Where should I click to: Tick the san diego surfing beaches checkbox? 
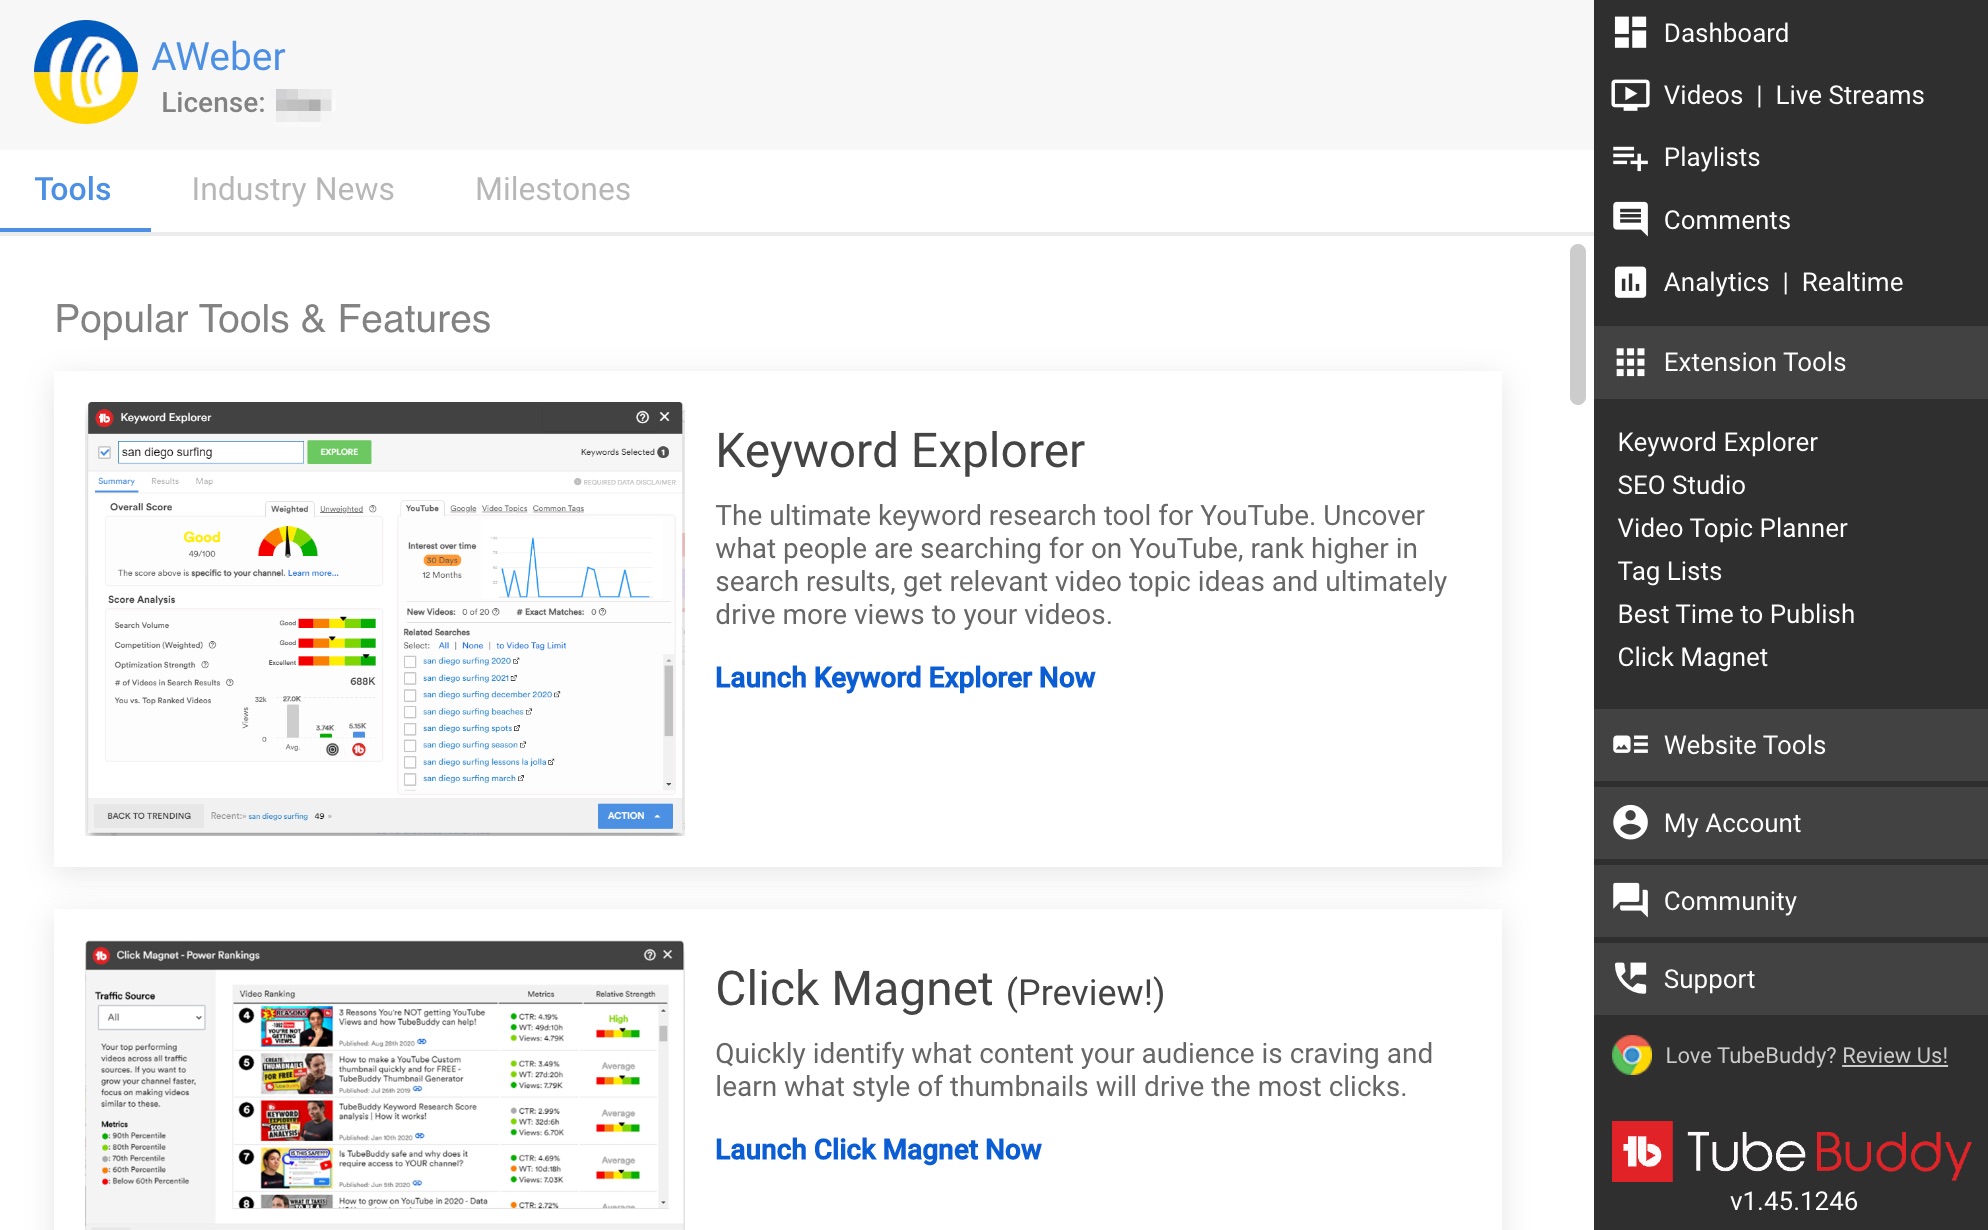coord(410,711)
